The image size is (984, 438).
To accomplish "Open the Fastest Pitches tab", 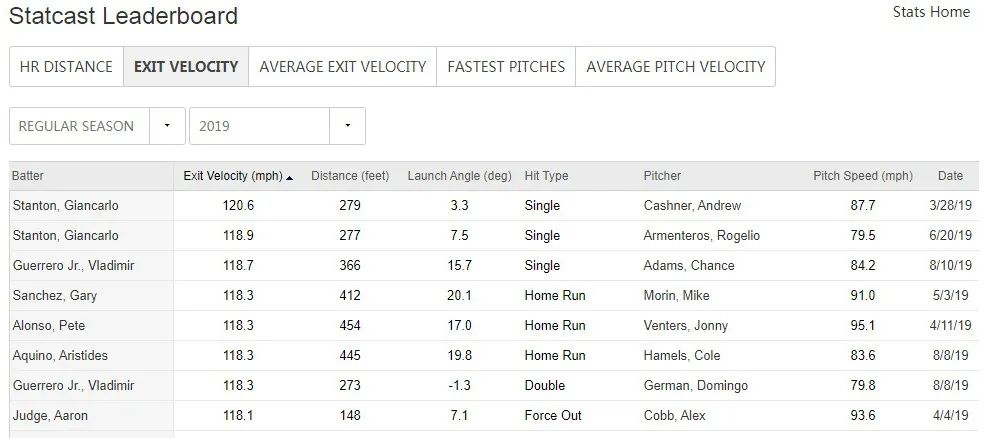I will [506, 67].
